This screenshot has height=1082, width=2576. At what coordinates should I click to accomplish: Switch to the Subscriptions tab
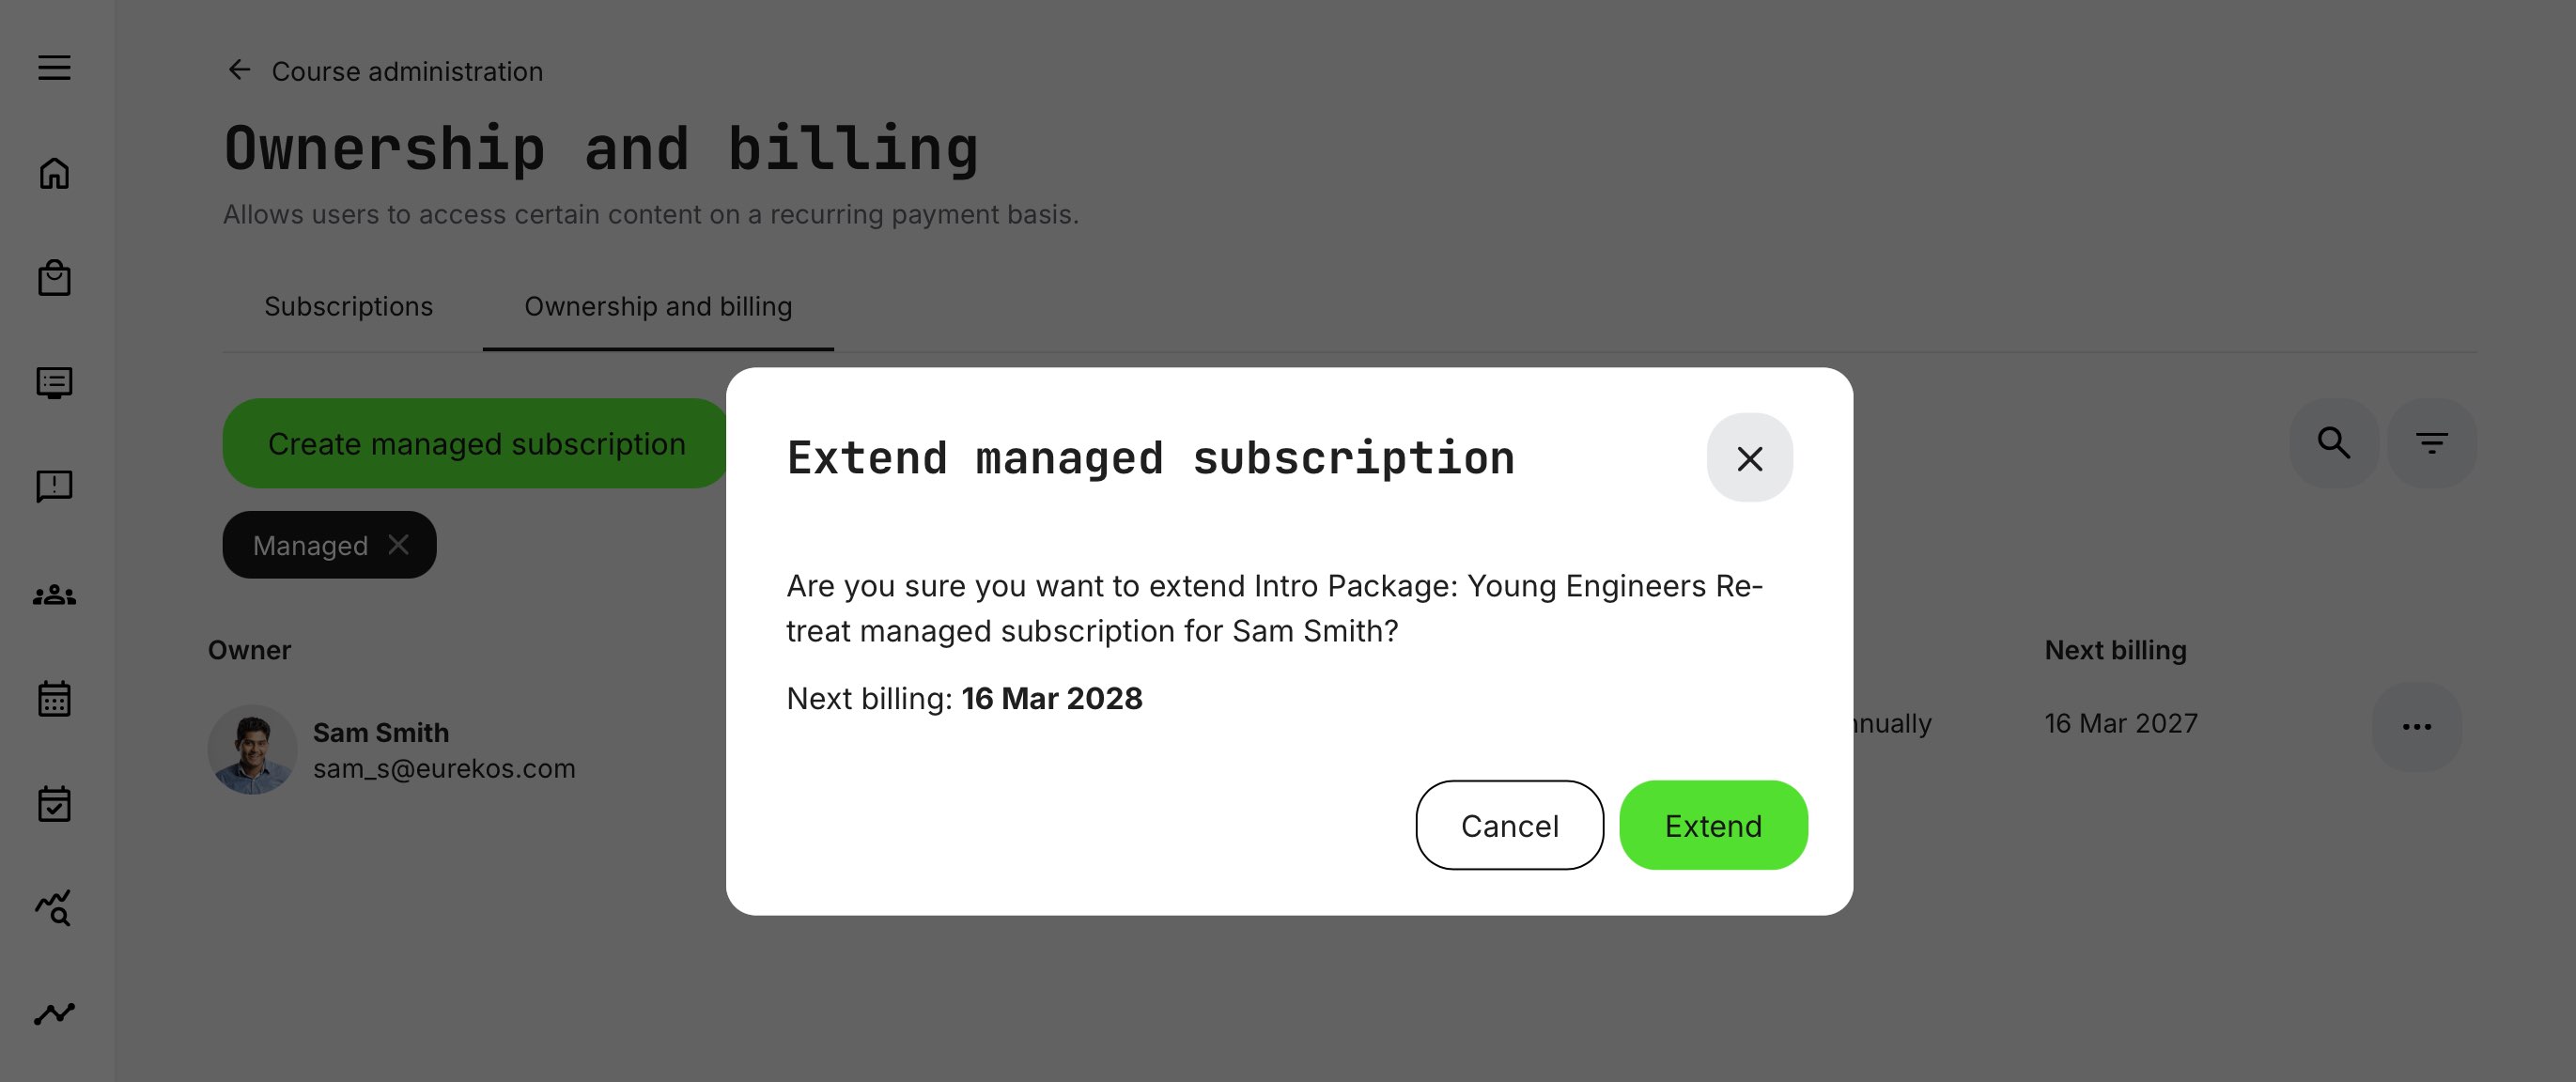(x=348, y=307)
